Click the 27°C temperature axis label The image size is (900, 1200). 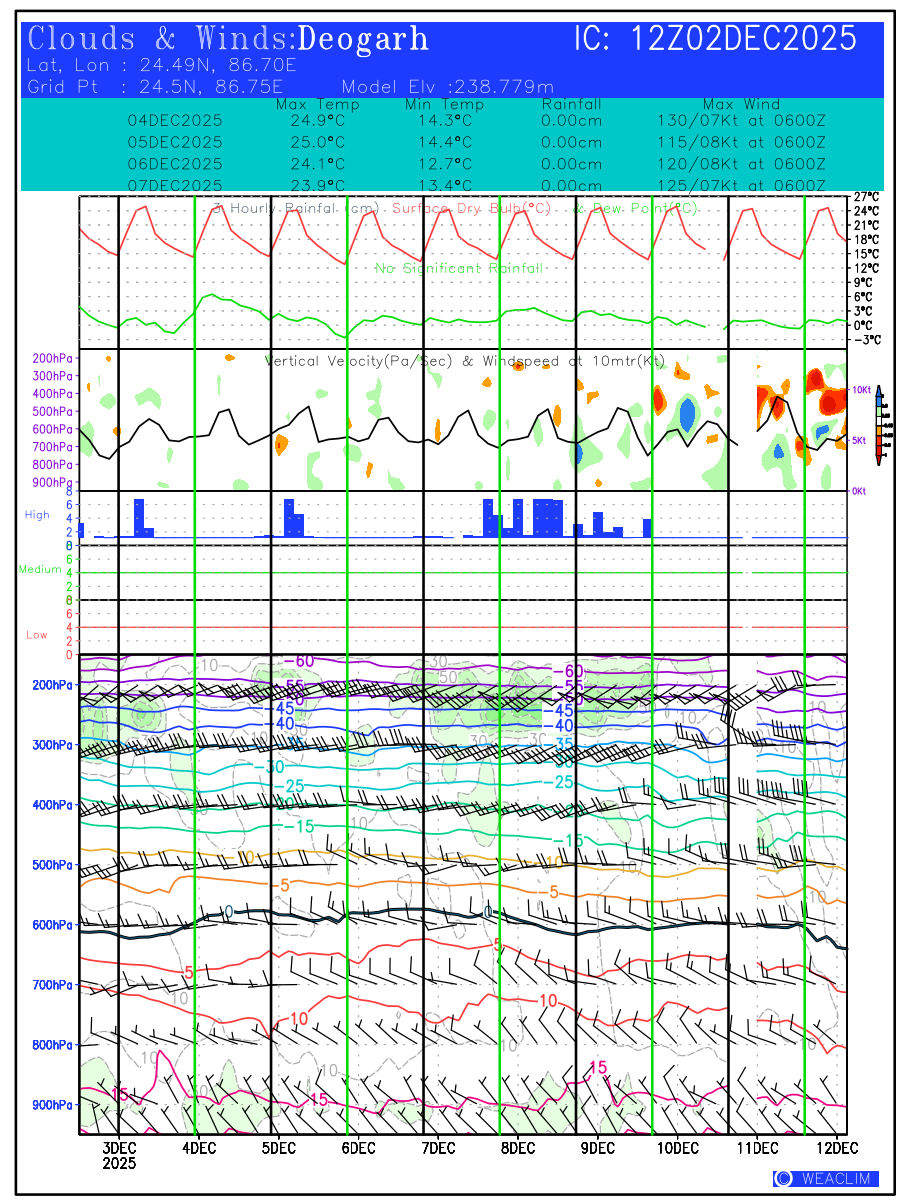click(867, 197)
